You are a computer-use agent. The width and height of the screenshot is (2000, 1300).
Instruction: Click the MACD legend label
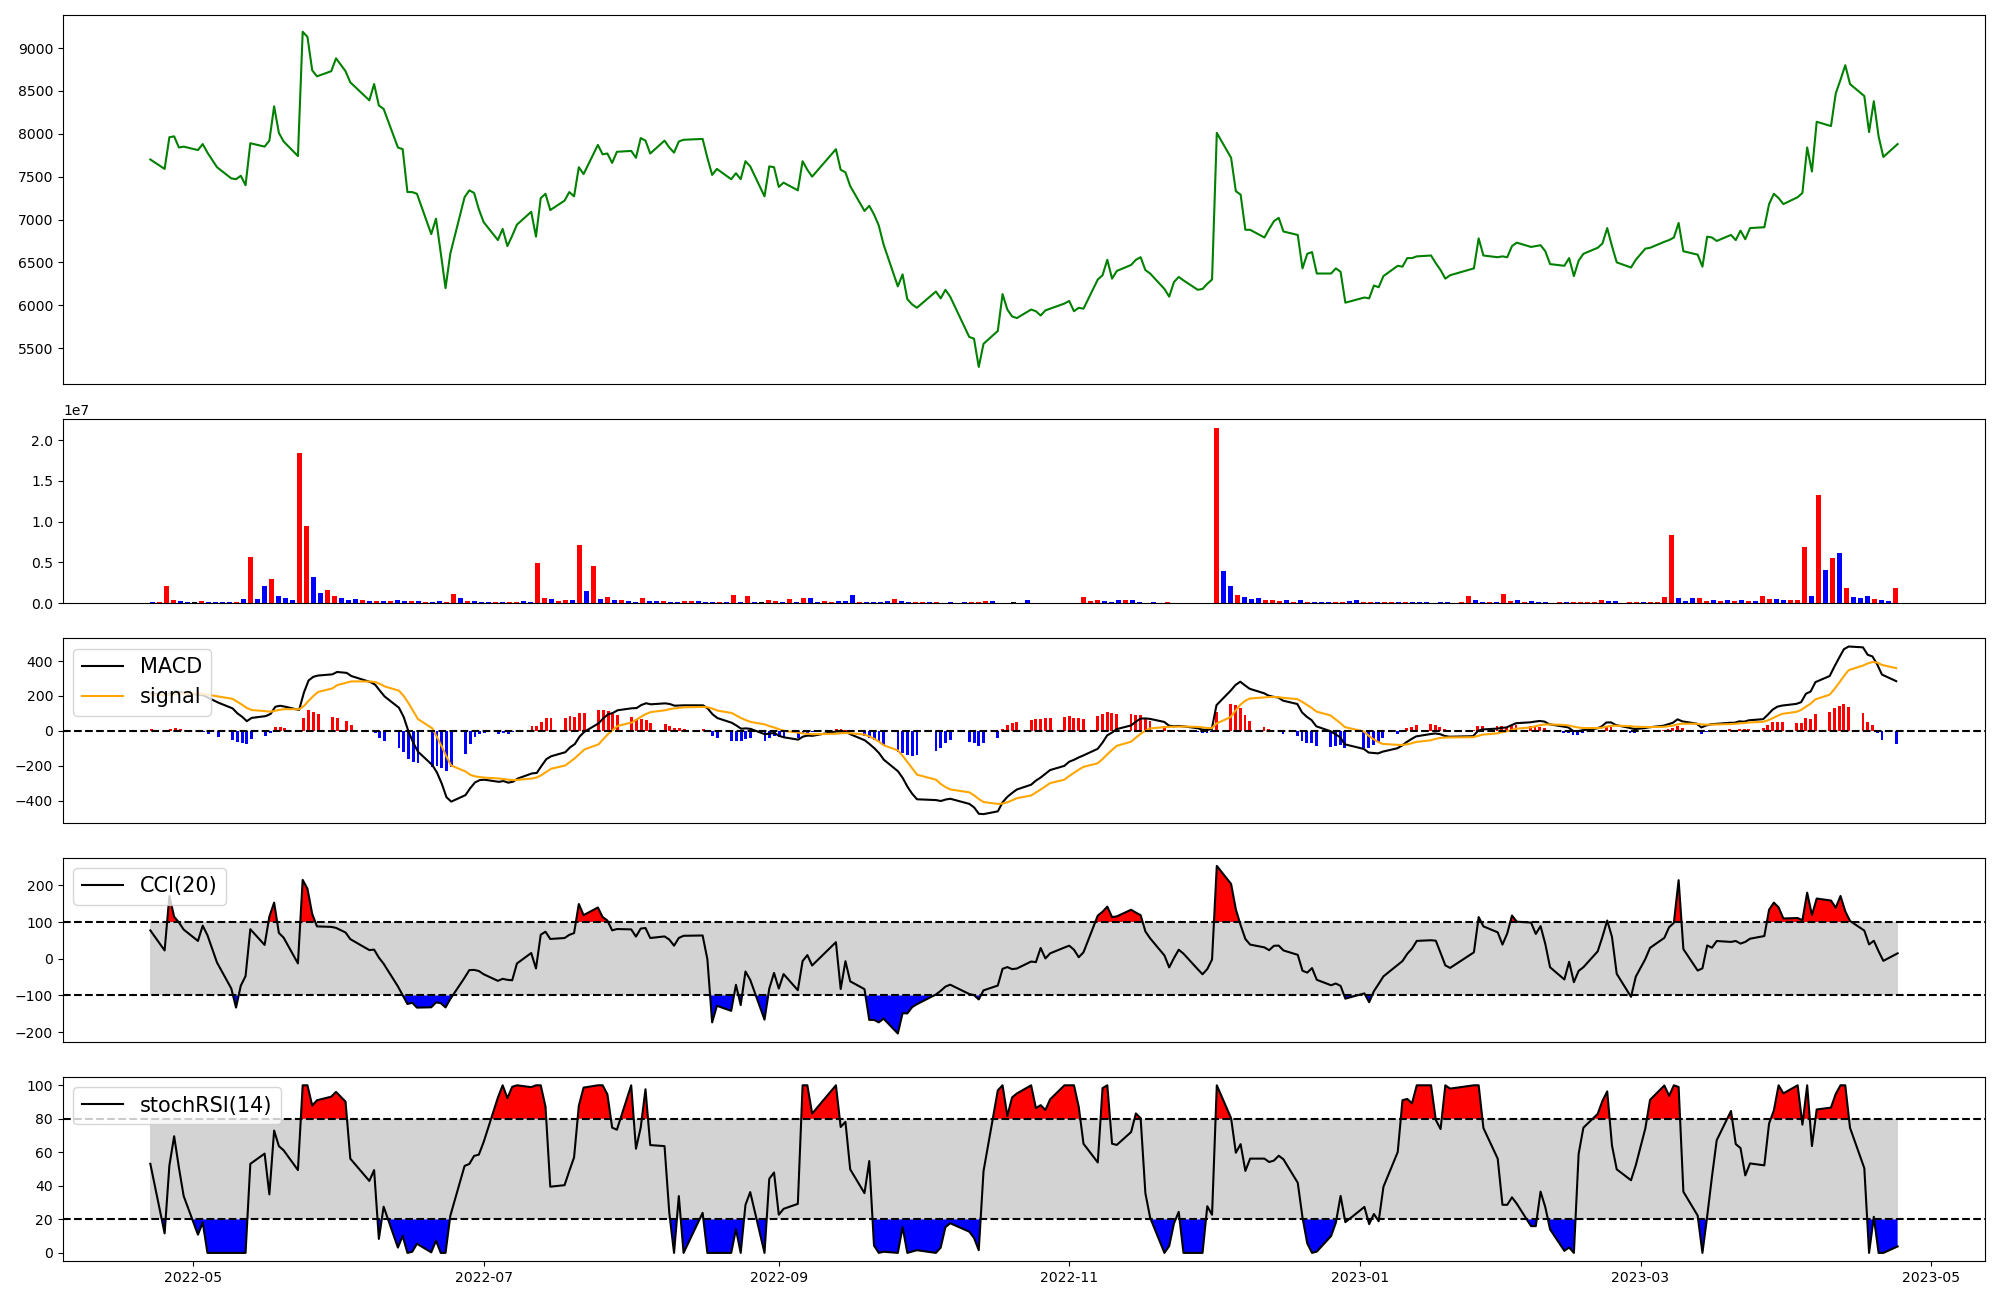pyautogui.click(x=170, y=666)
